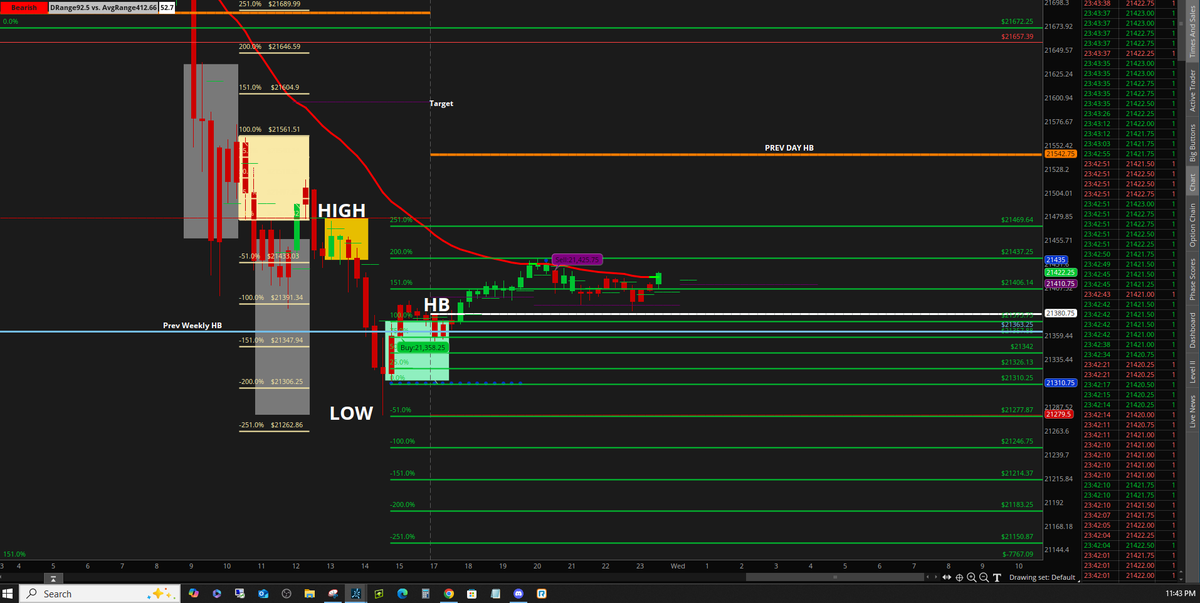Zoom out using the magnifier minus icon
Screen dimensions: 1200x603
984,577
